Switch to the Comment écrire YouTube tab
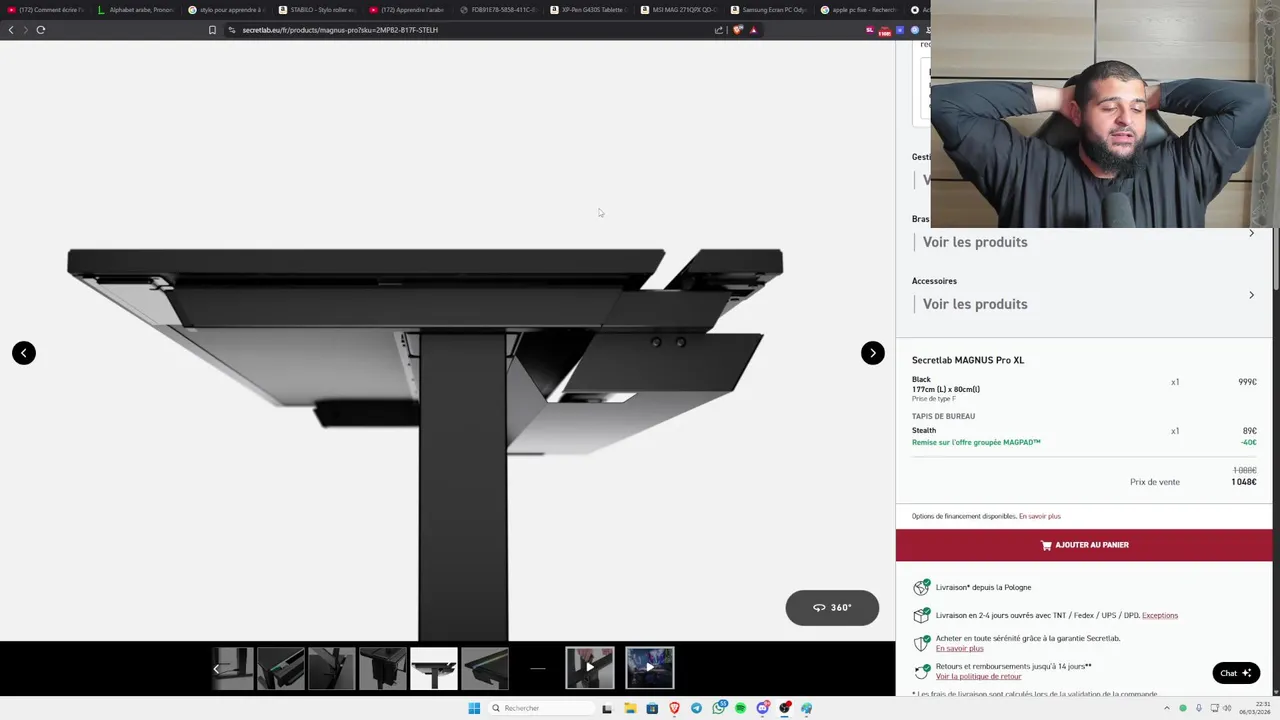Viewport: 1280px width, 720px height. click(x=46, y=10)
